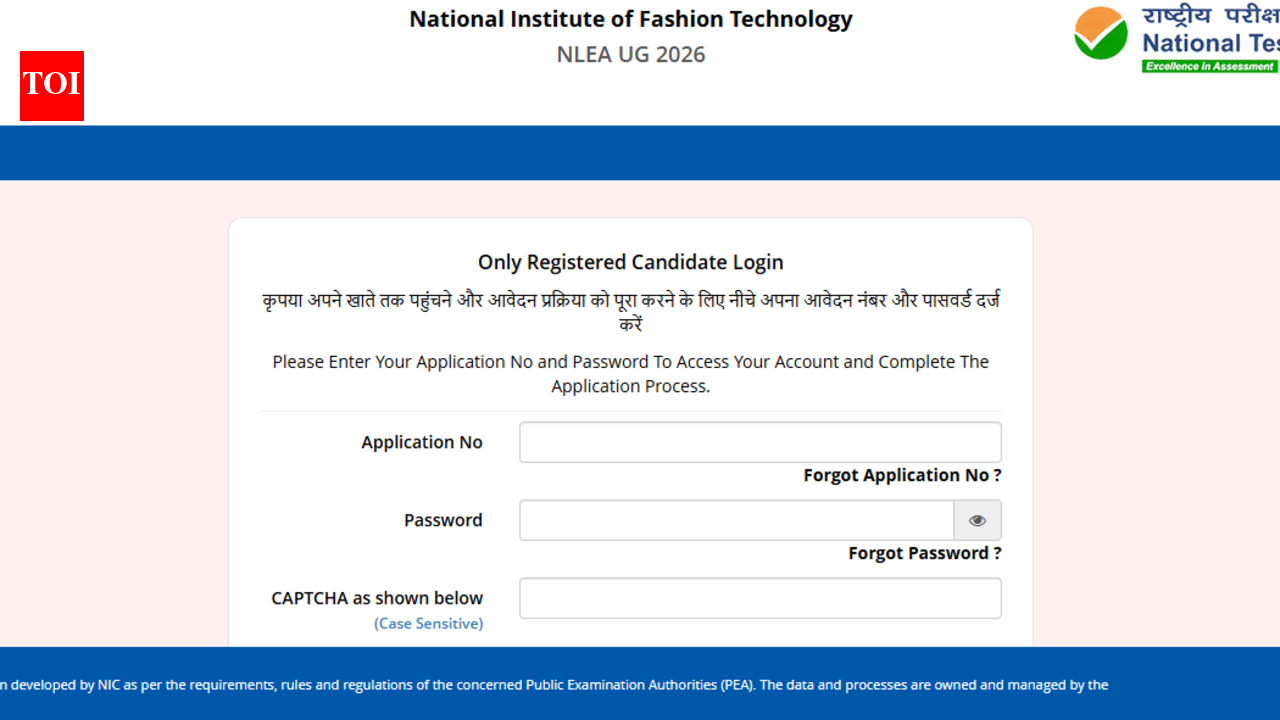Focus the Password input field
The height and width of the screenshot is (720, 1280).
pos(736,520)
